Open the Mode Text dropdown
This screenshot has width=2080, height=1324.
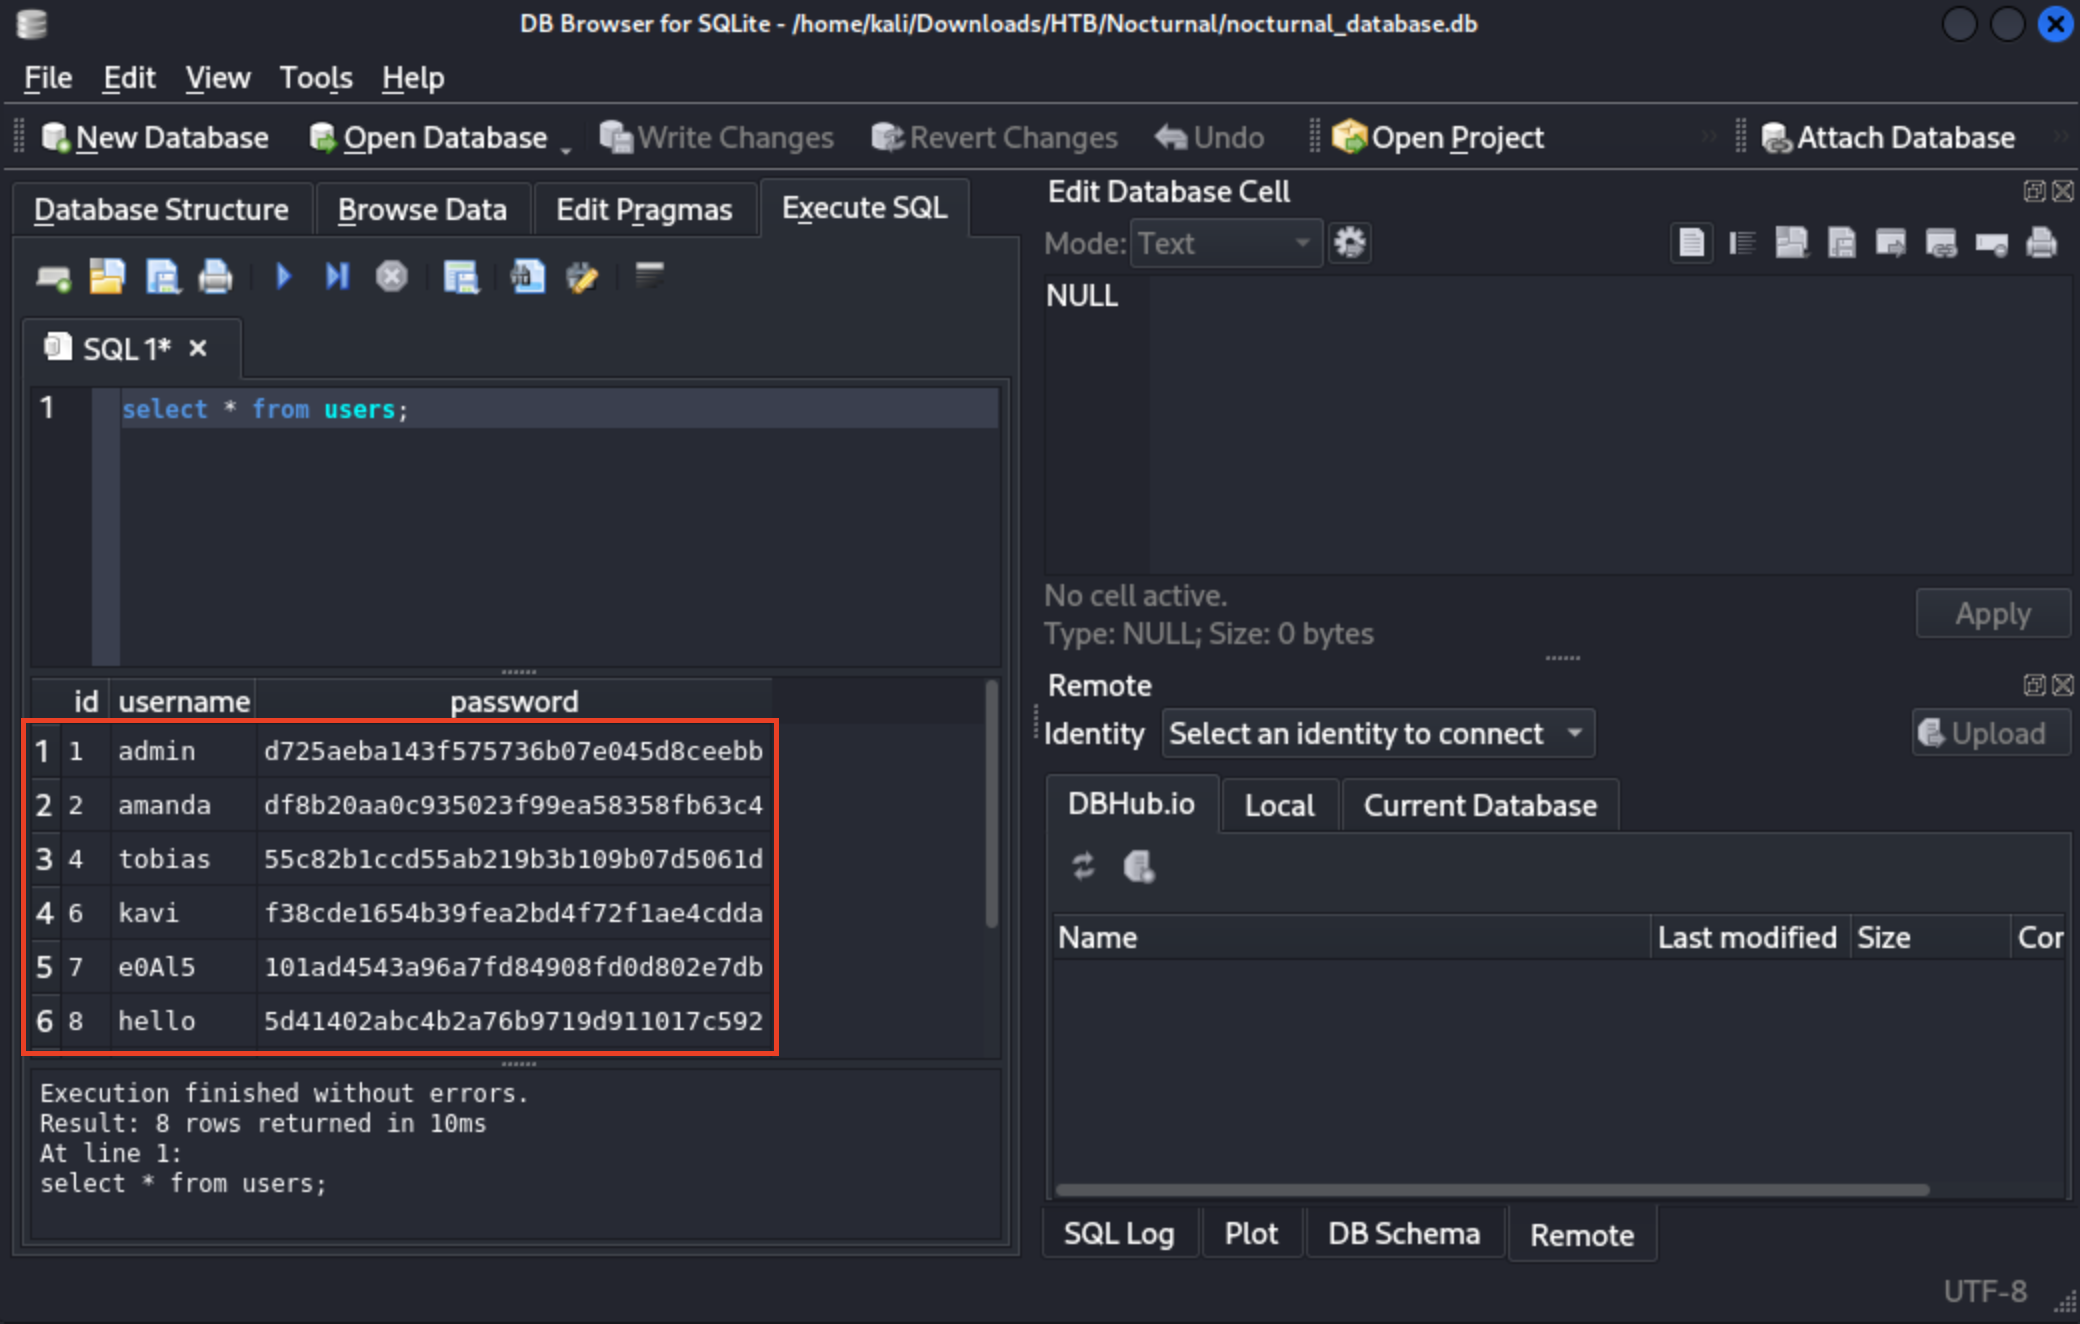click(1224, 243)
